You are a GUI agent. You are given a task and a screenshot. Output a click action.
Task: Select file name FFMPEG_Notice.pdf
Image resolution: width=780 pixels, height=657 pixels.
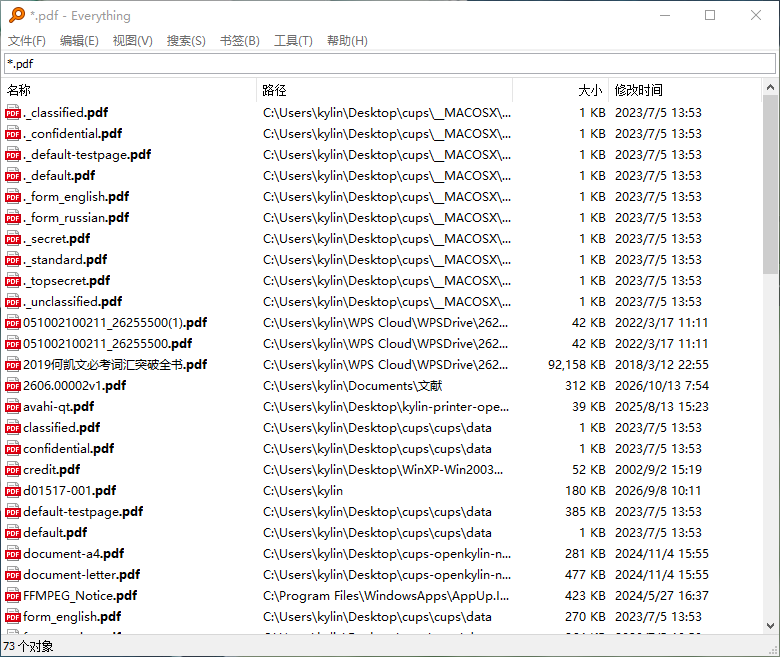pyautogui.click(x=80, y=596)
